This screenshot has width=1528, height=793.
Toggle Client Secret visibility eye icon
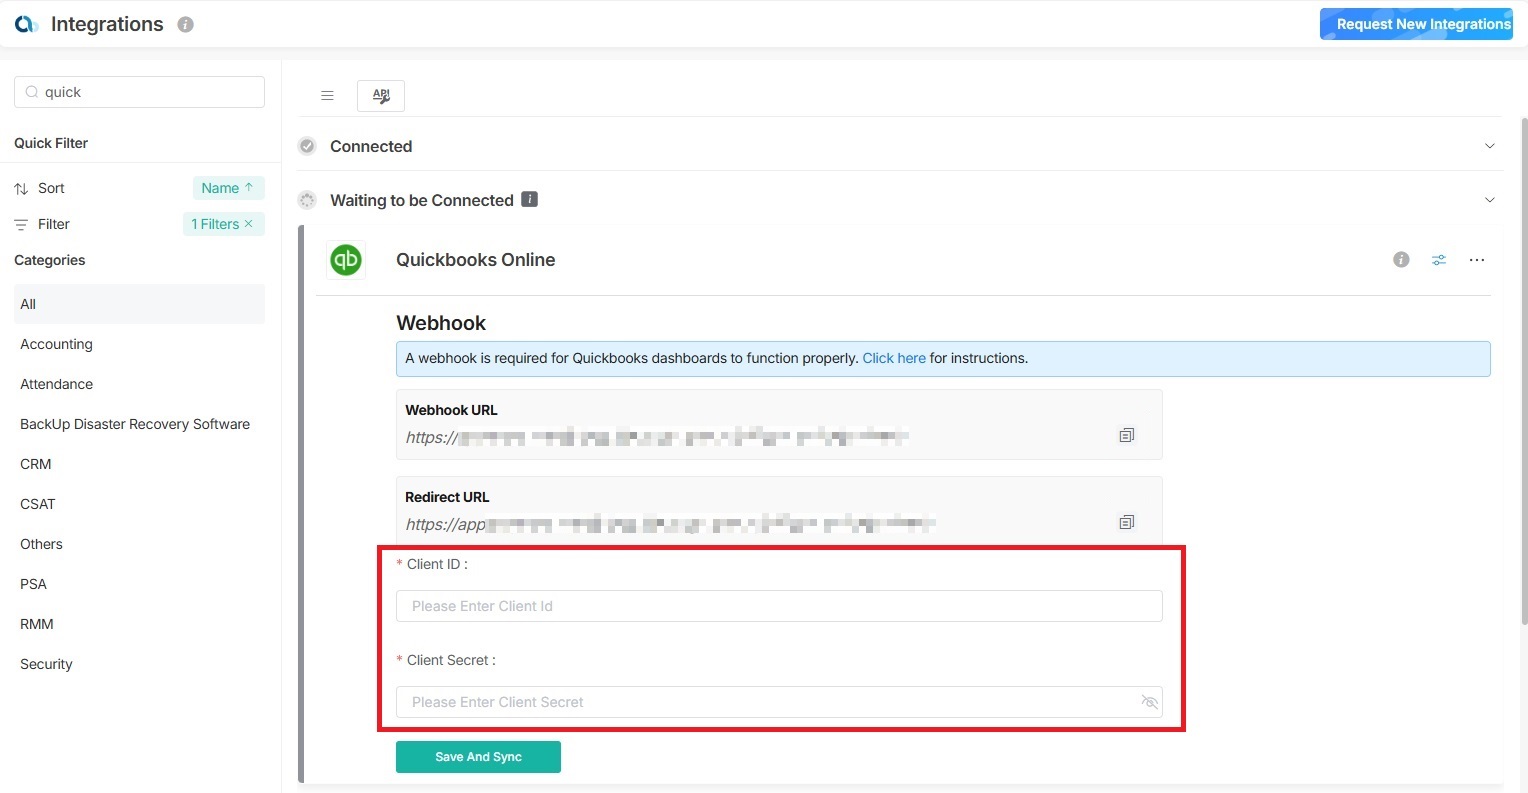coord(1149,702)
